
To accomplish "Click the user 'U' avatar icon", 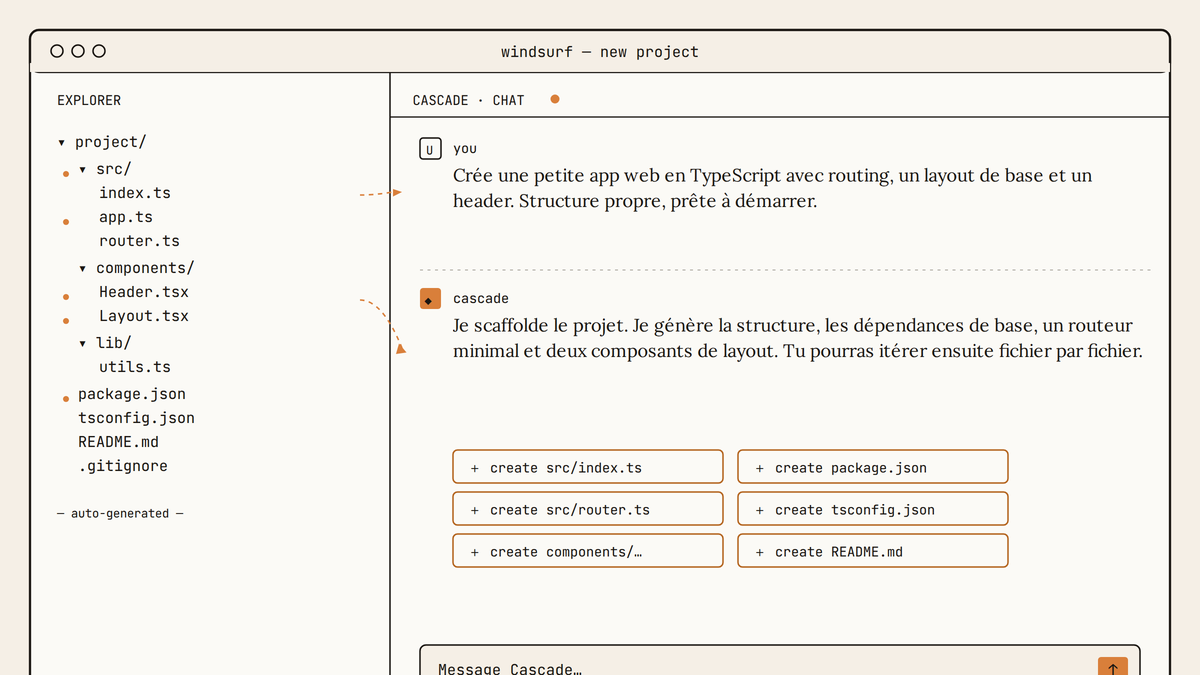I will click(x=430, y=150).
